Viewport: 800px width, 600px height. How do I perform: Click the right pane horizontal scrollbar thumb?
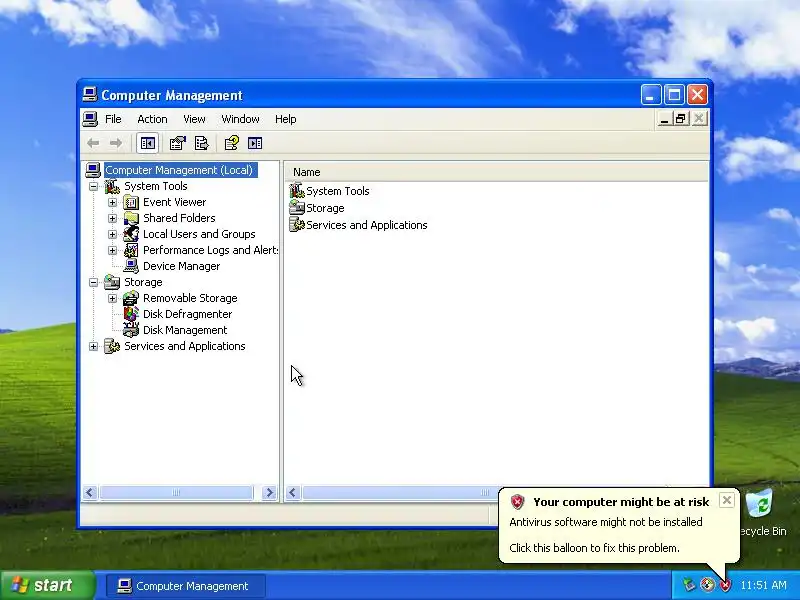(401, 493)
